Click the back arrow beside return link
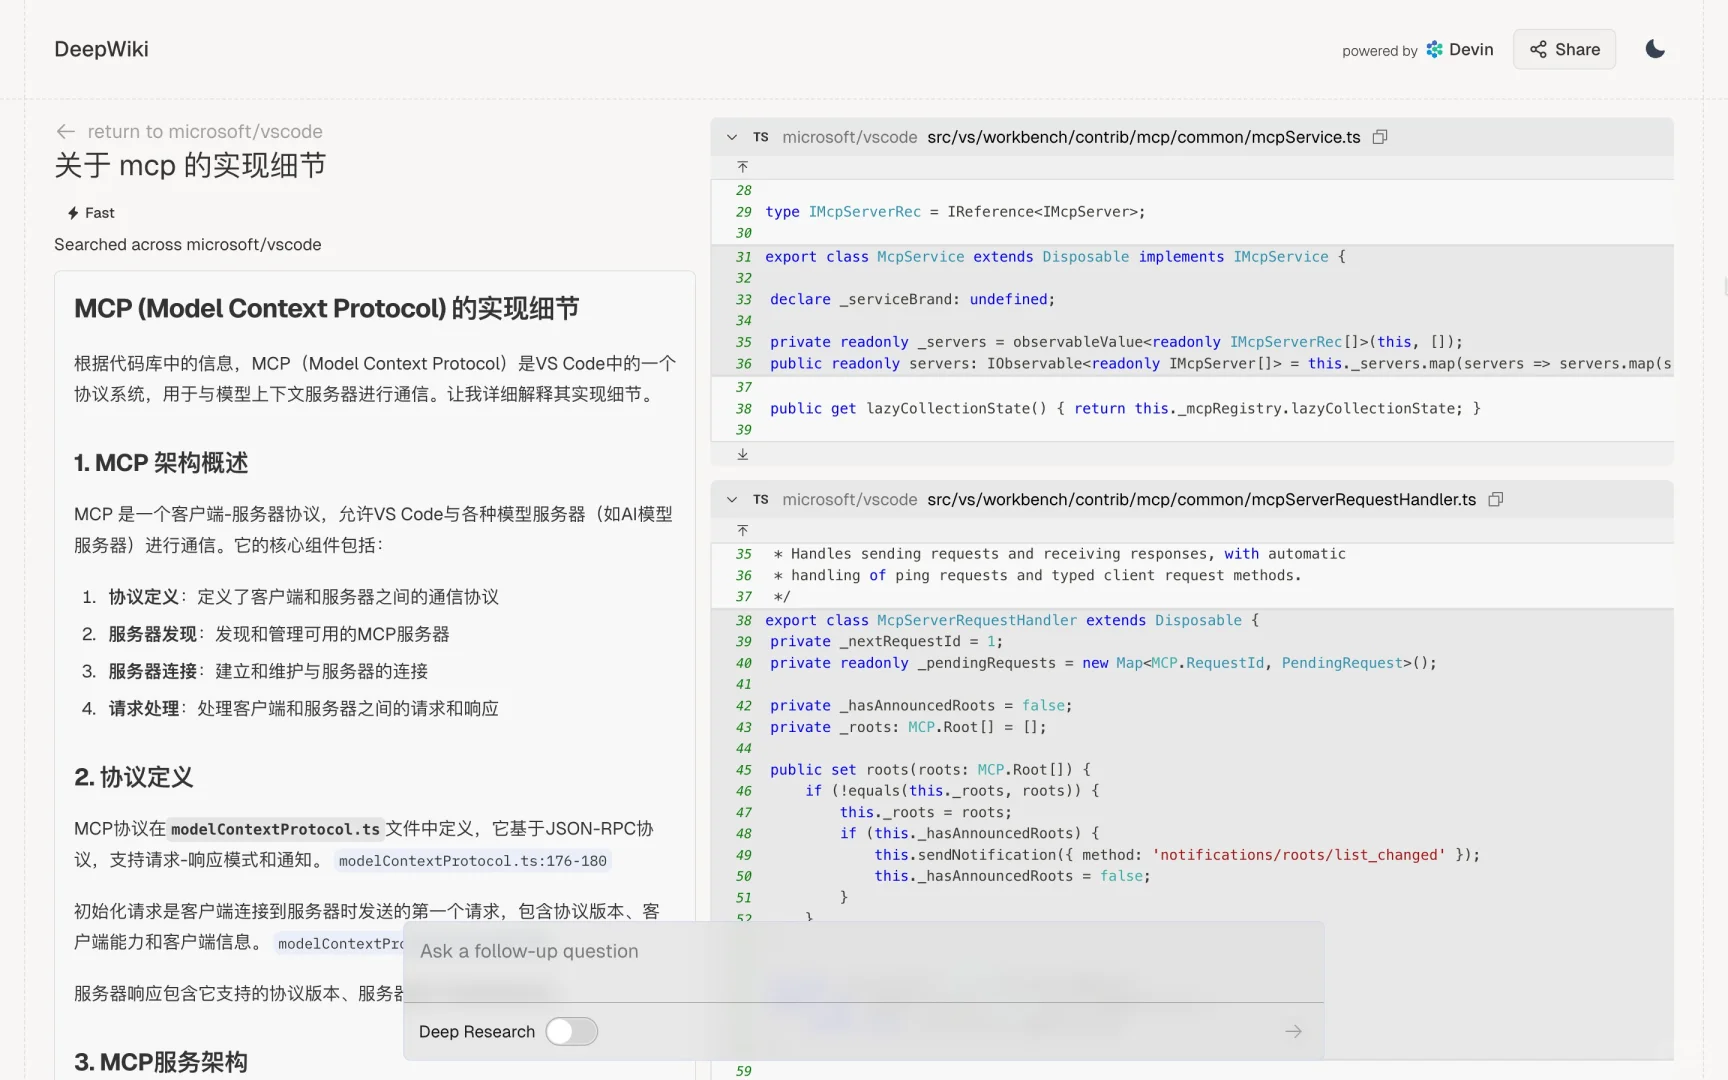Screen dimensions: 1728x1080 tap(64, 131)
